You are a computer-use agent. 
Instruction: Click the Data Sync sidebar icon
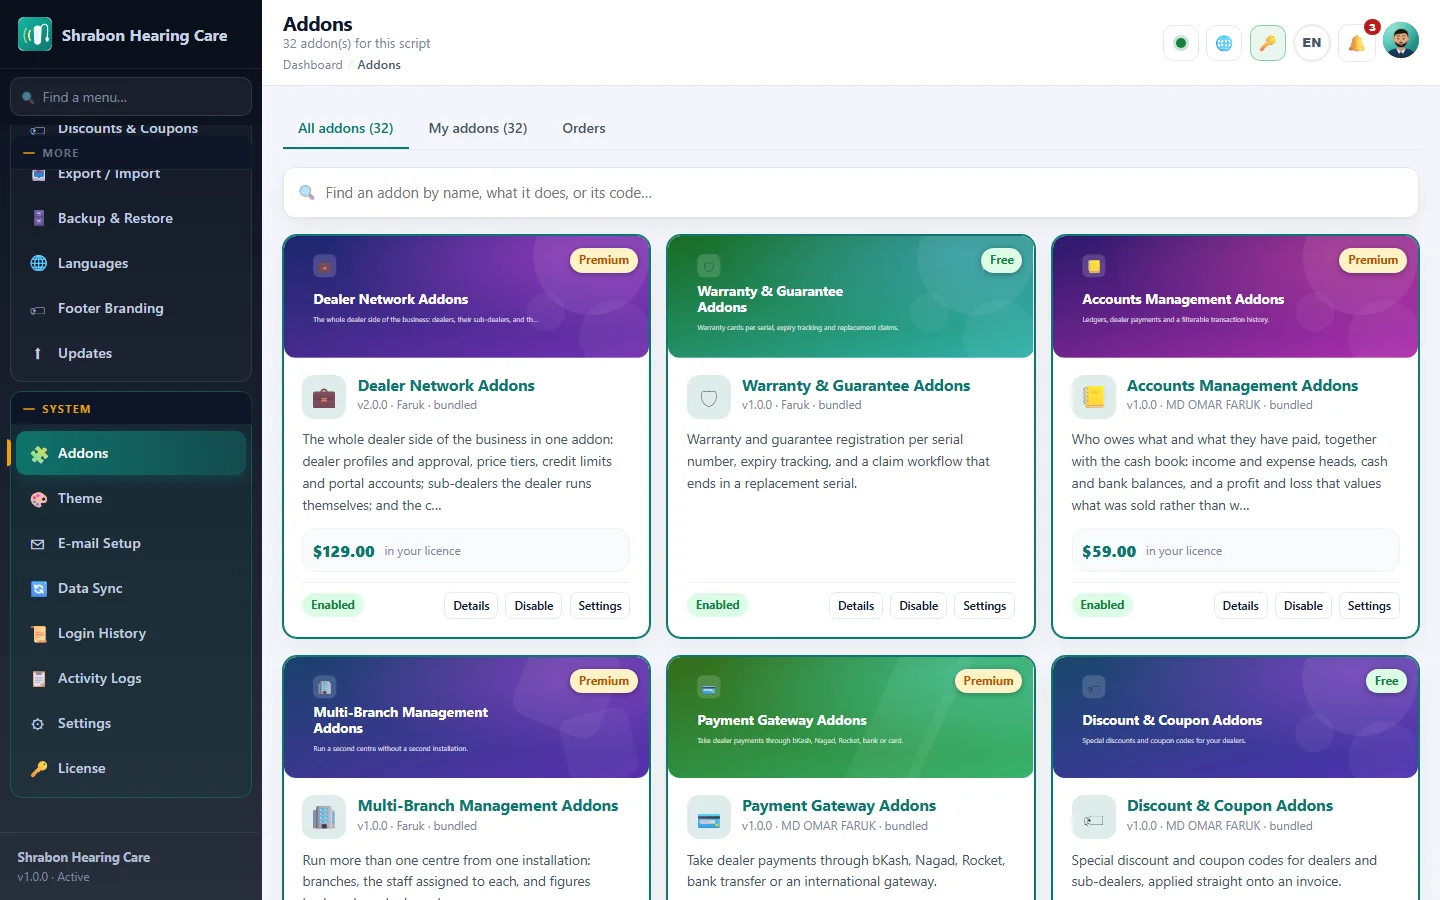click(x=39, y=589)
